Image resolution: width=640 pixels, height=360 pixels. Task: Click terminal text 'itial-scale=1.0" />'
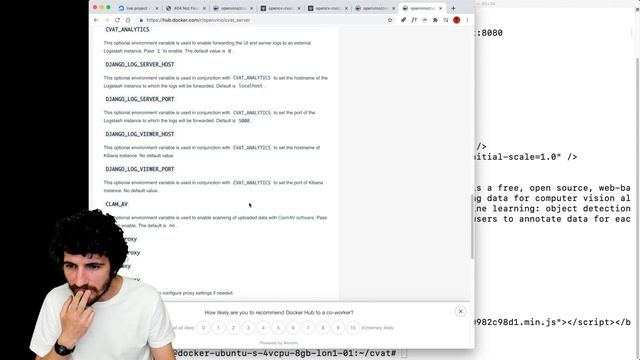click(526, 157)
